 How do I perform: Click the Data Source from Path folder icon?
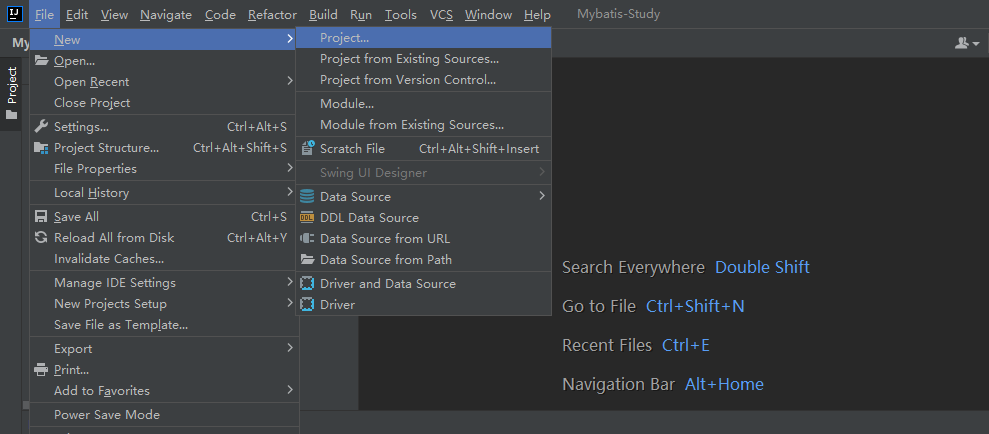(x=307, y=260)
